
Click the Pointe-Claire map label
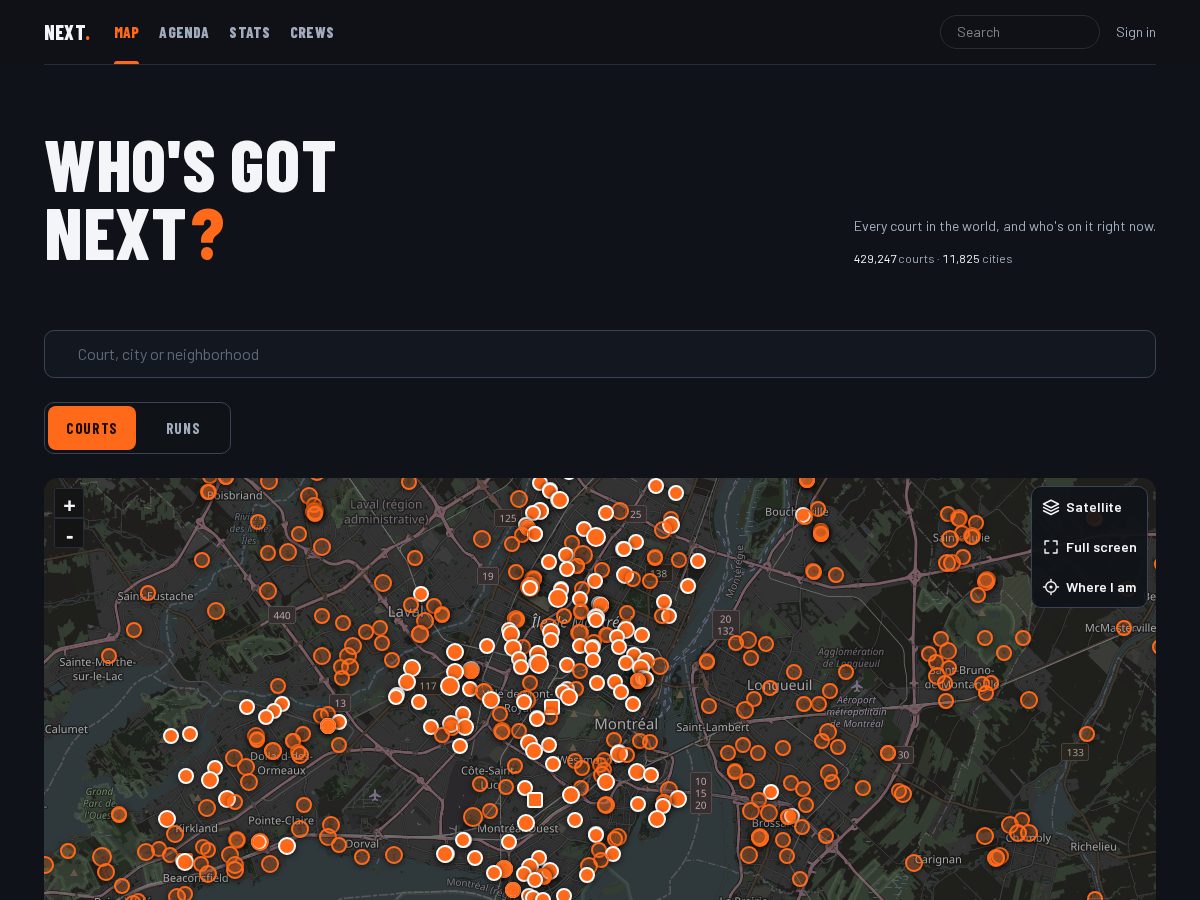(x=281, y=820)
